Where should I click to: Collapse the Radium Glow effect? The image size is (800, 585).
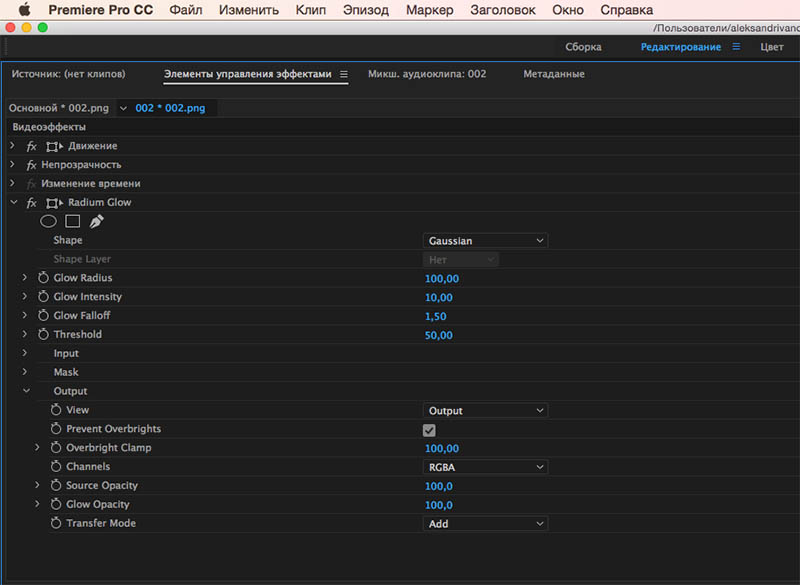[x=14, y=202]
